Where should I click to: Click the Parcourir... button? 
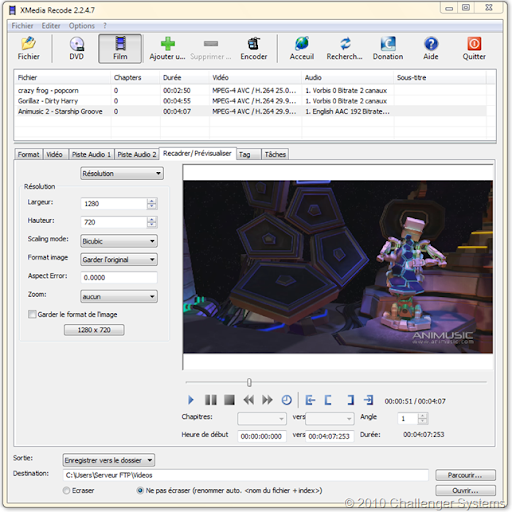tap(465, 475)
